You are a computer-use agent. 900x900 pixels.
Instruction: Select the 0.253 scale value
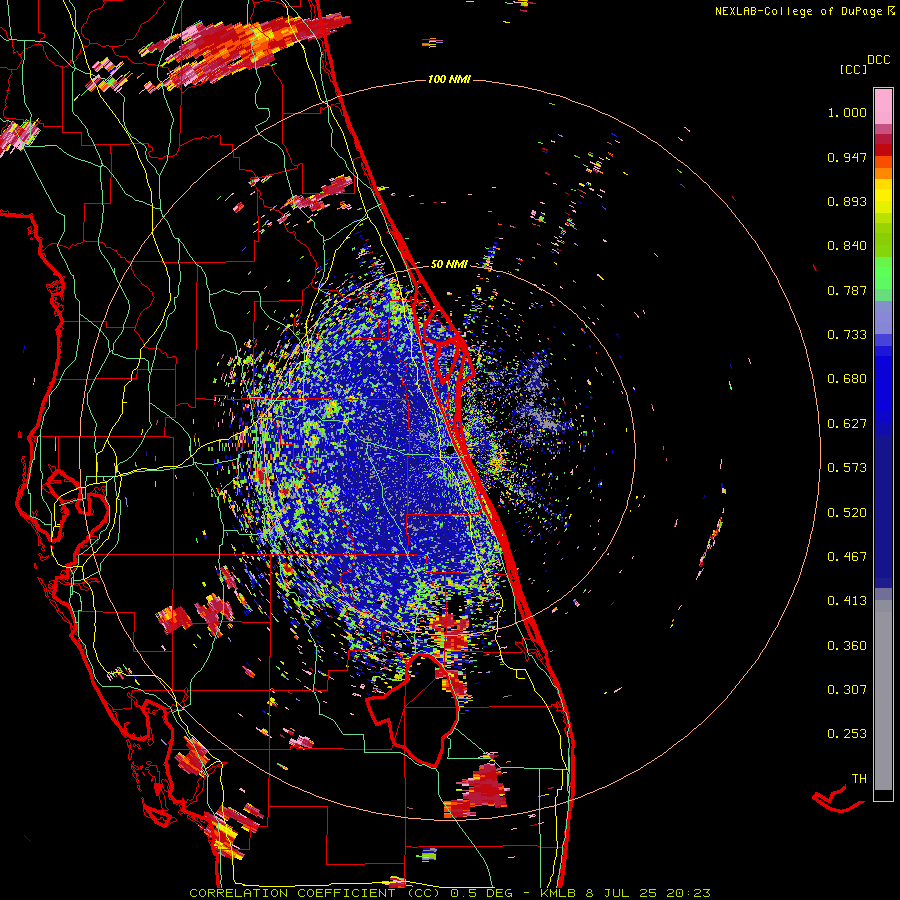(x=847, y=734)
